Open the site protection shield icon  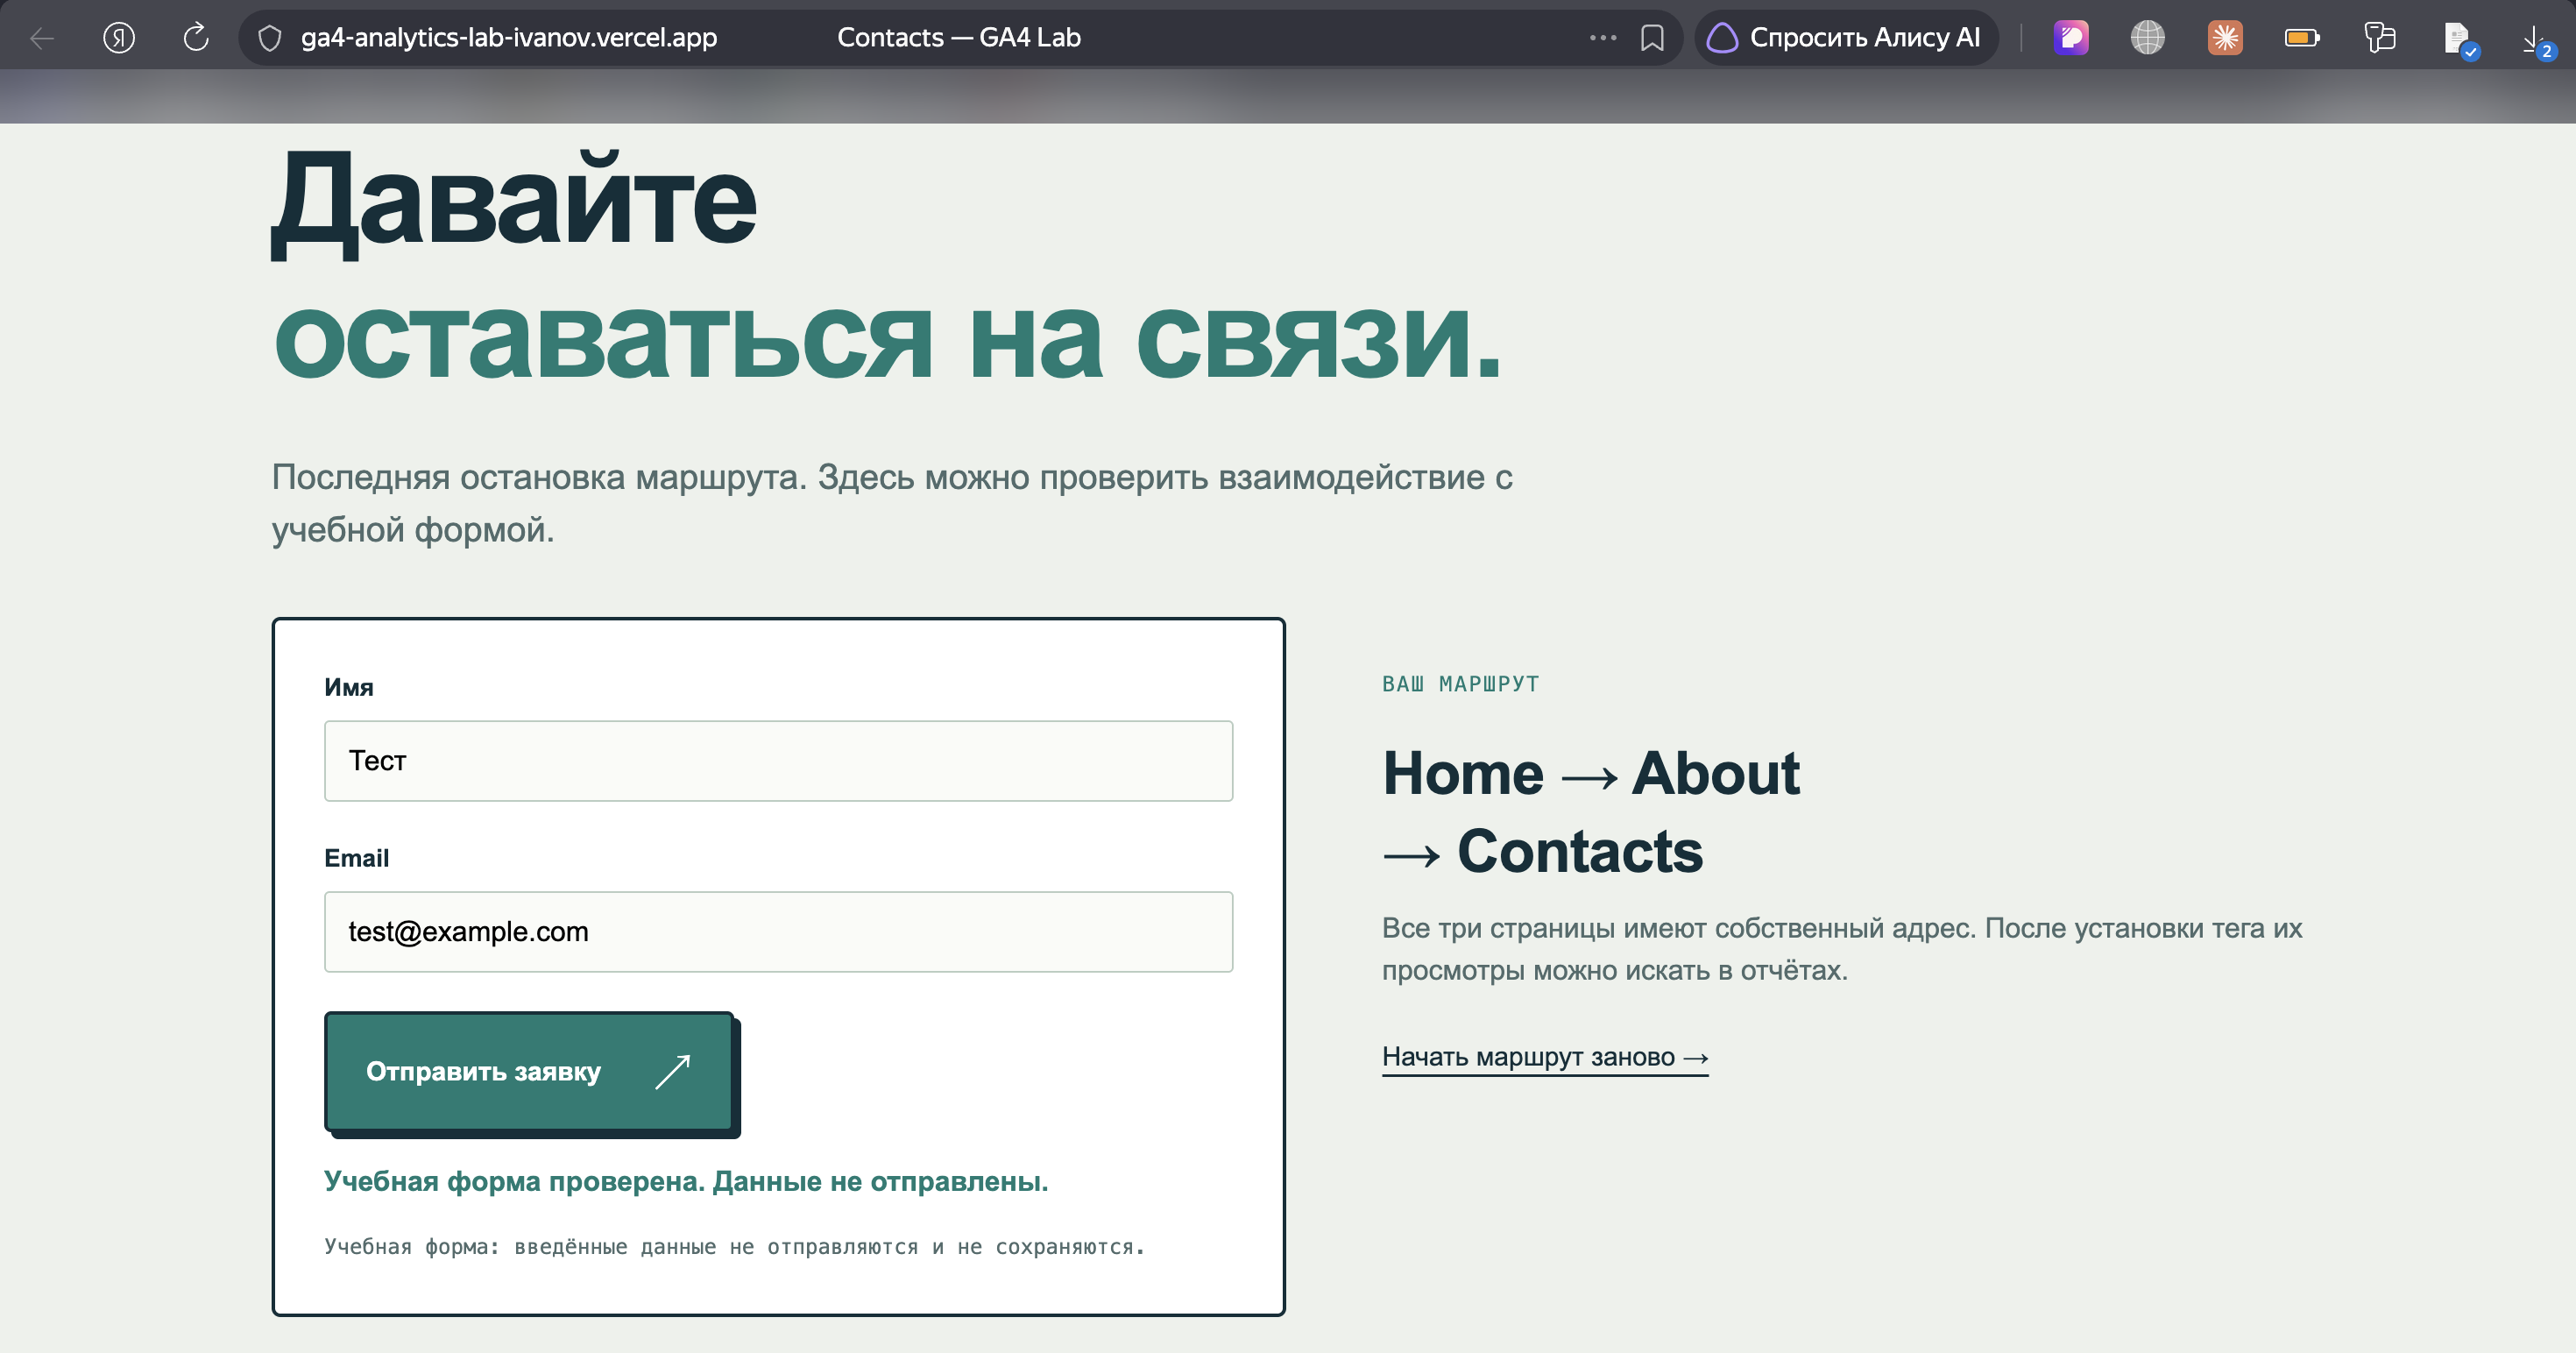[269, 38]
